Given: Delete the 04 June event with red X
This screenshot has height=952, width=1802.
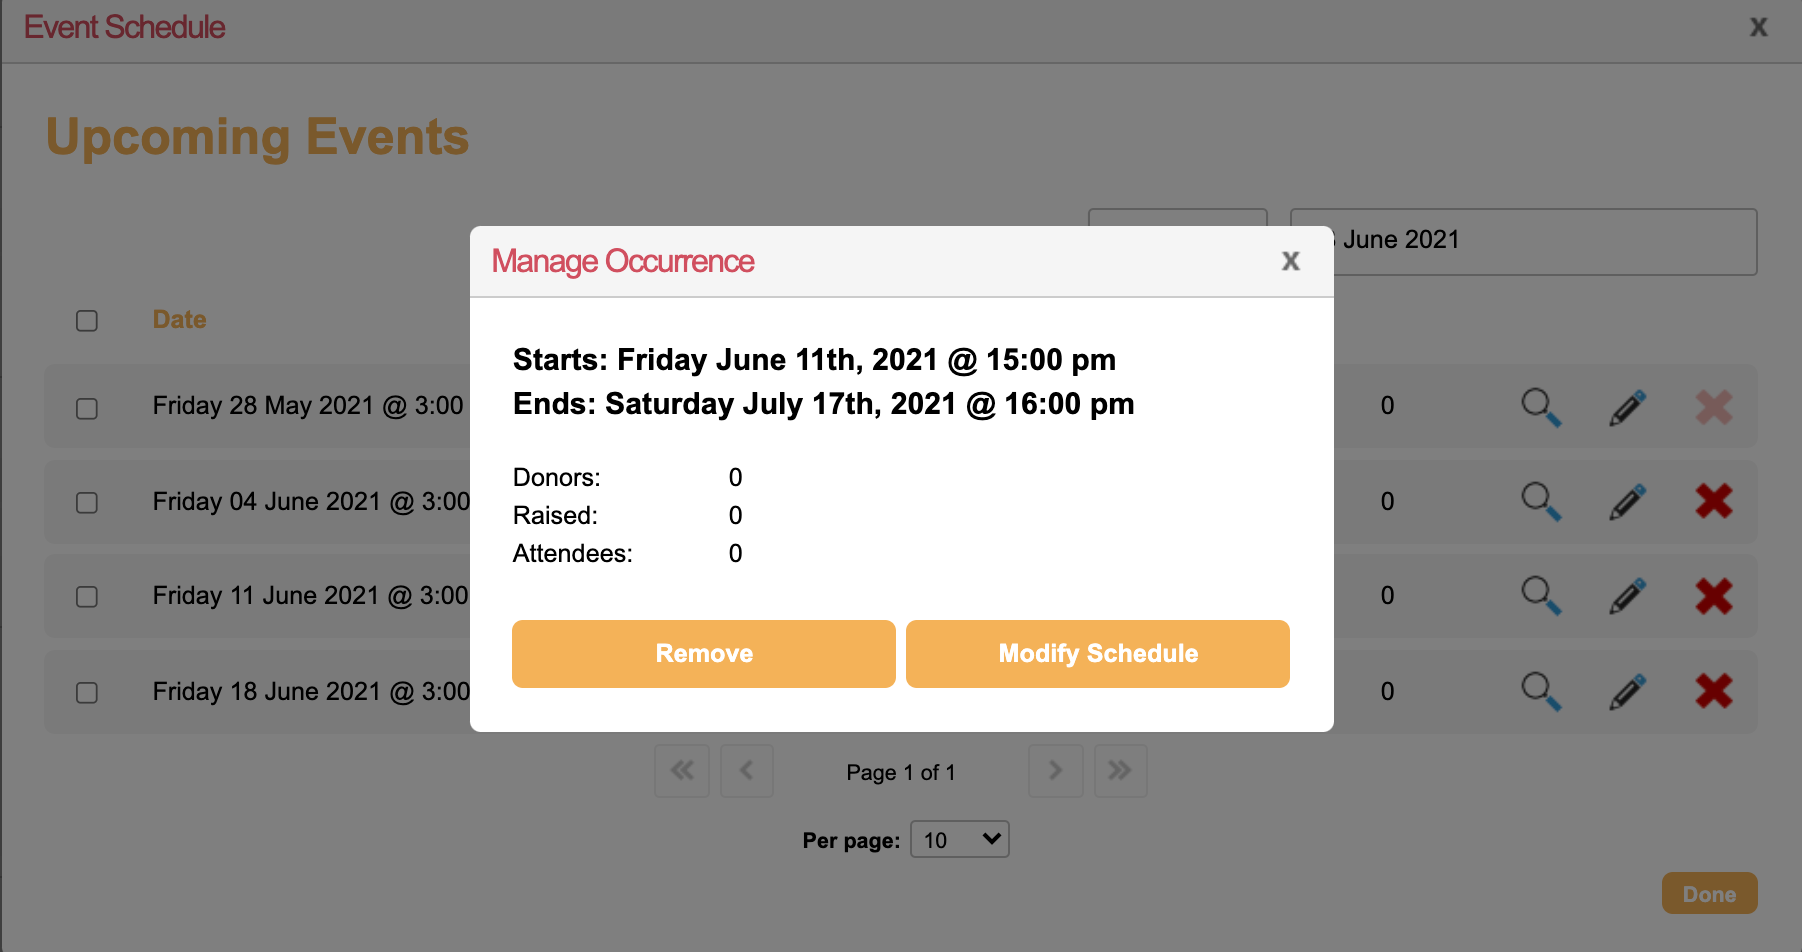Looking at the screenshot, I should pyautogui.click(x=1713, y=501).
